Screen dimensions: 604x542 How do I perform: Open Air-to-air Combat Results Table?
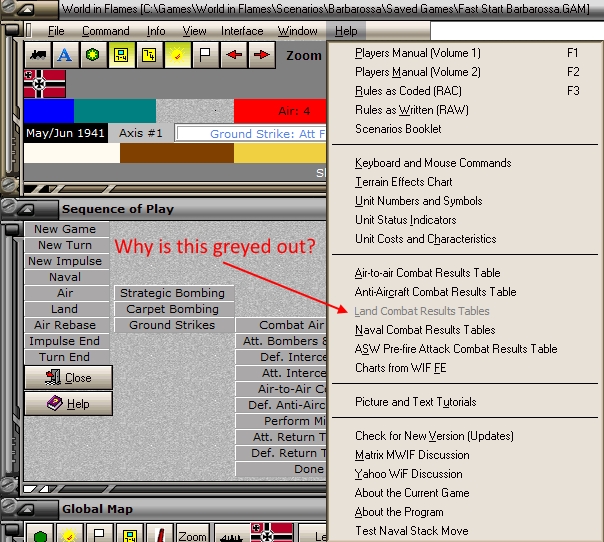point(465,273)
